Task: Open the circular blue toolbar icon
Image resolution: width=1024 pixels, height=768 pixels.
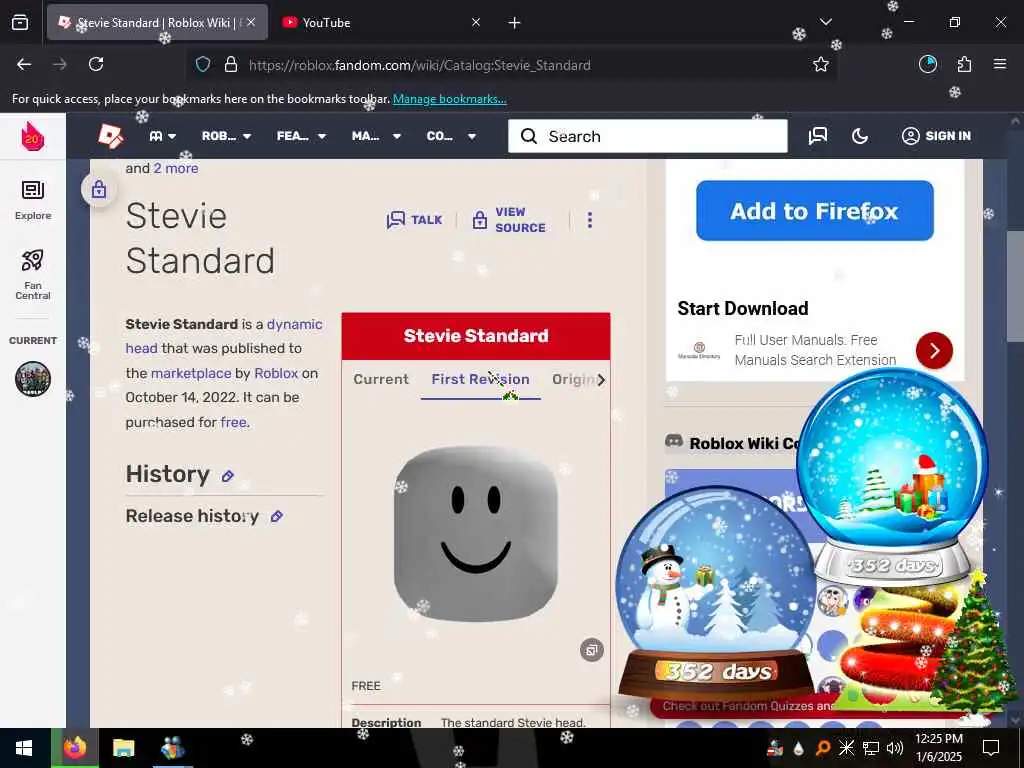Action: point(928,64)
